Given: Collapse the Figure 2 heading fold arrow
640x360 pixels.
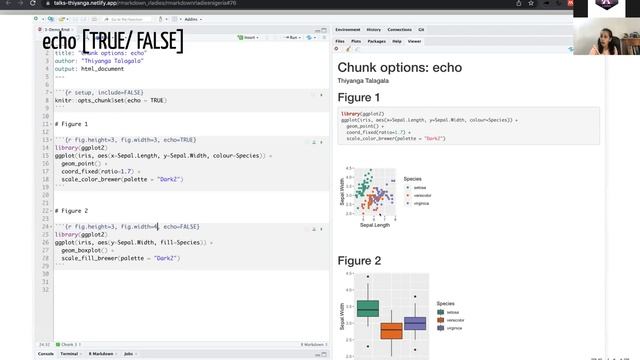Looking at the screenshot, I should click(51, 211).
